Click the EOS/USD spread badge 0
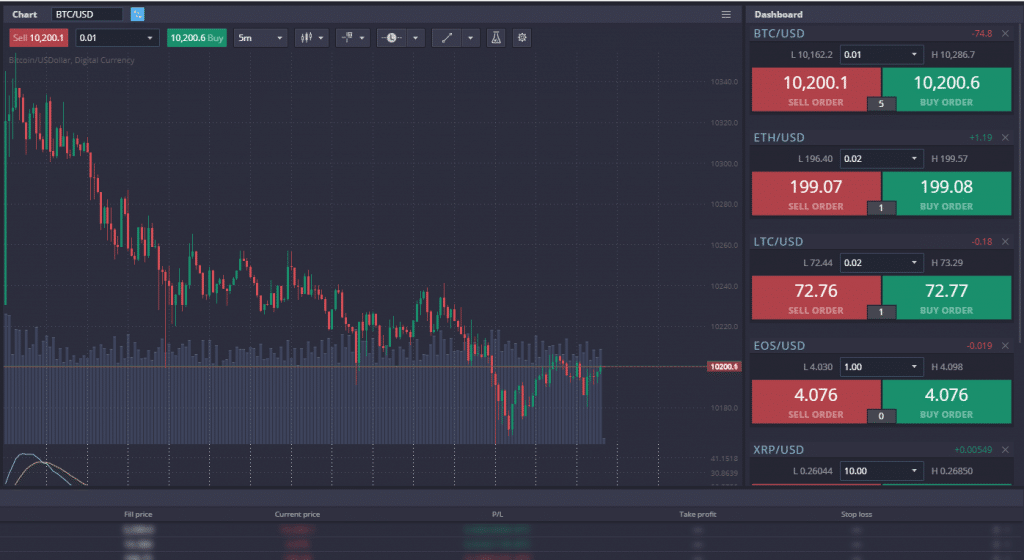 tap(881, 416)
